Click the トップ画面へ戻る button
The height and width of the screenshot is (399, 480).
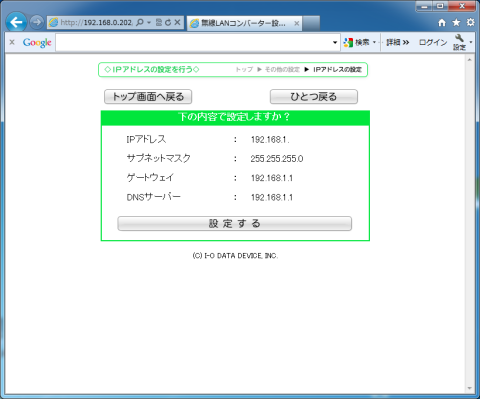click(x=148, y=97)
